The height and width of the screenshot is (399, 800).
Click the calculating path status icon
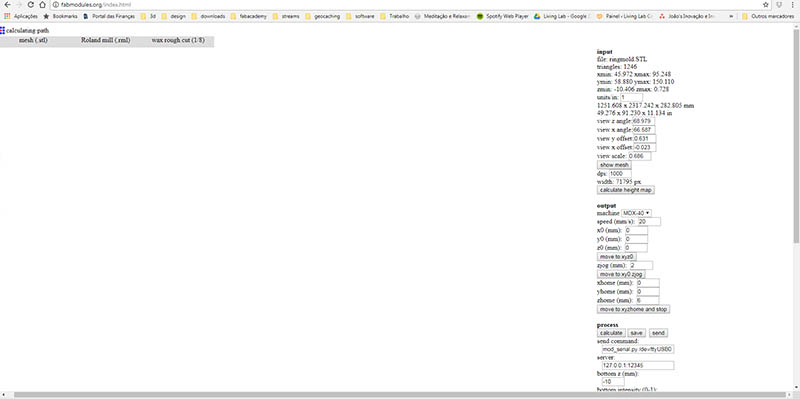click(3, 31)
